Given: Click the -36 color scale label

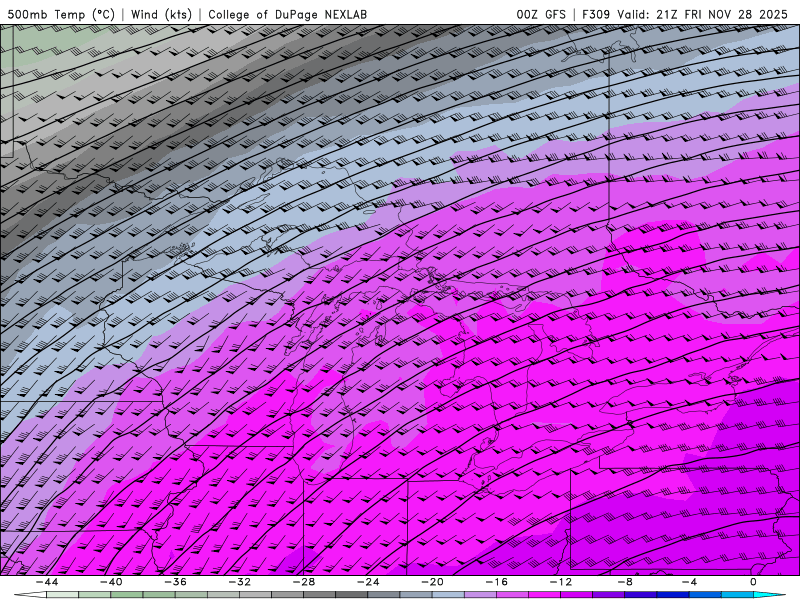Looking at the screenshot, I should 175,582.
